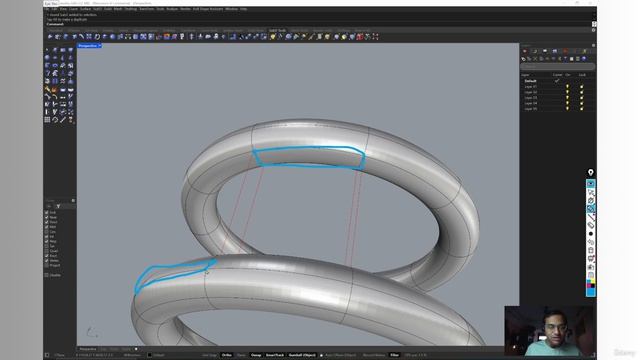Lock Layer 01 using its padlock icon
The image size is (640, 360).
point(582,87)
